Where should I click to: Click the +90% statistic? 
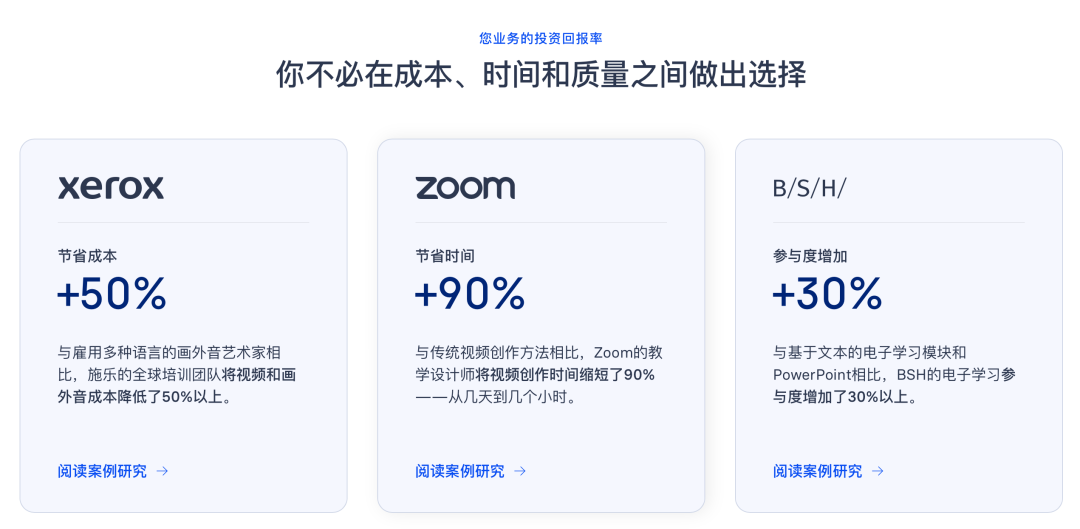point(470,294)
